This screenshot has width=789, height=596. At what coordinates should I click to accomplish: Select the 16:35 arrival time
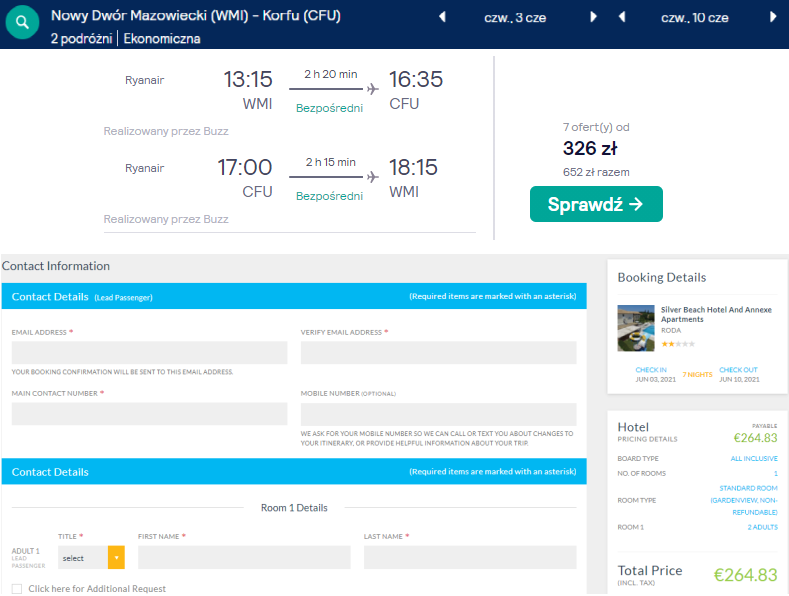(416, 80)
